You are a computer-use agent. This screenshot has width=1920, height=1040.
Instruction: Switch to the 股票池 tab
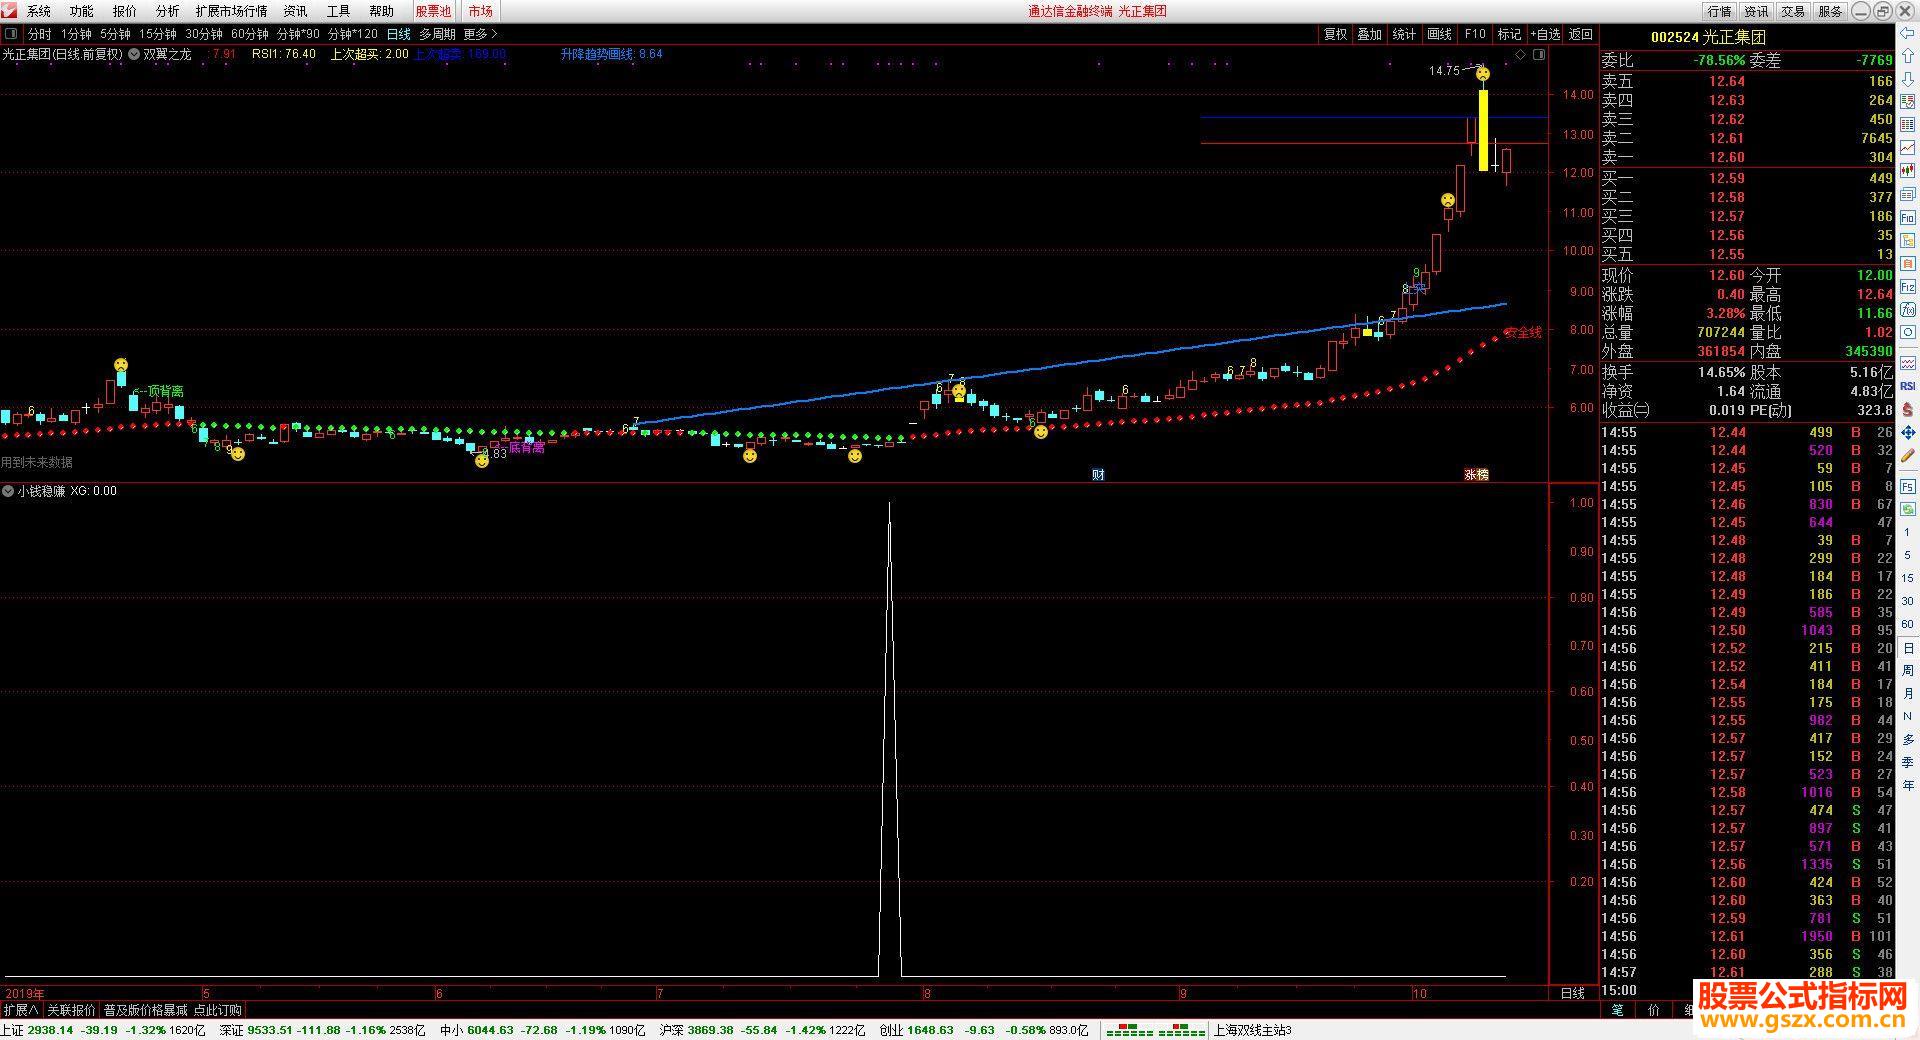(433, 11)
